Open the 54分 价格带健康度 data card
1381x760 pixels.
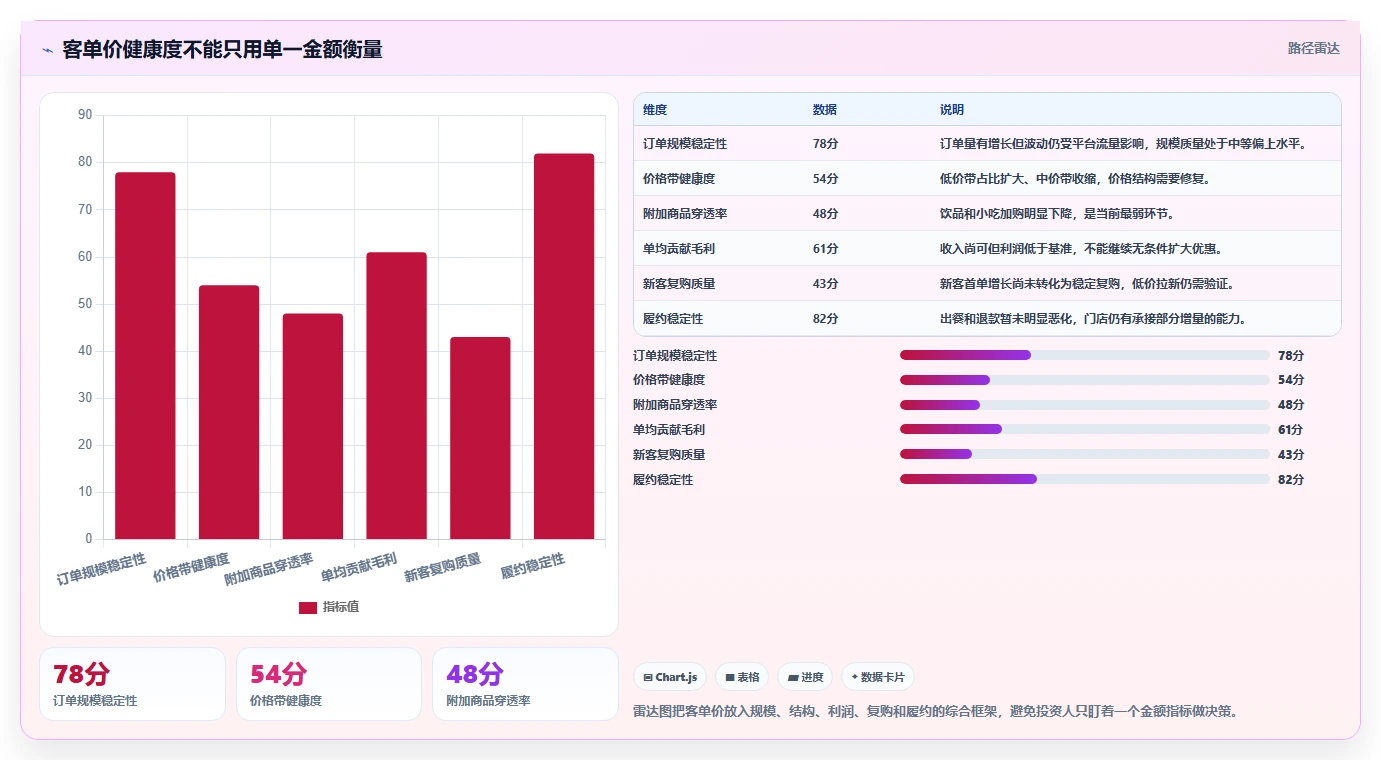[329, 684]
